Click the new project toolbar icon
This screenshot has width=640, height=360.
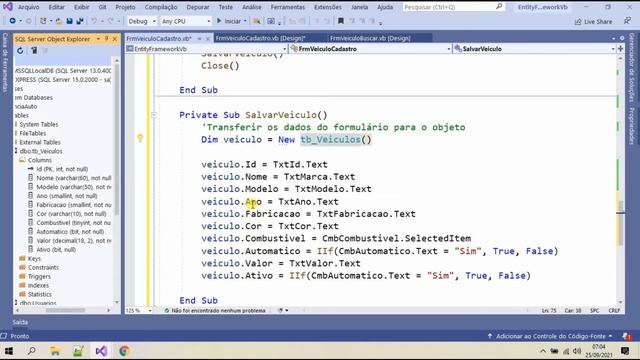click(43, 21)
